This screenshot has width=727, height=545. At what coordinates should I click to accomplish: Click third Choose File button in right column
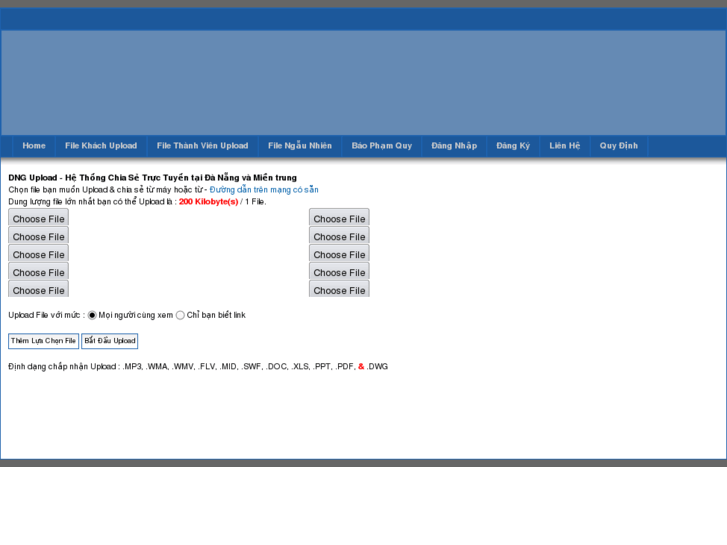[x=339, y=254]
